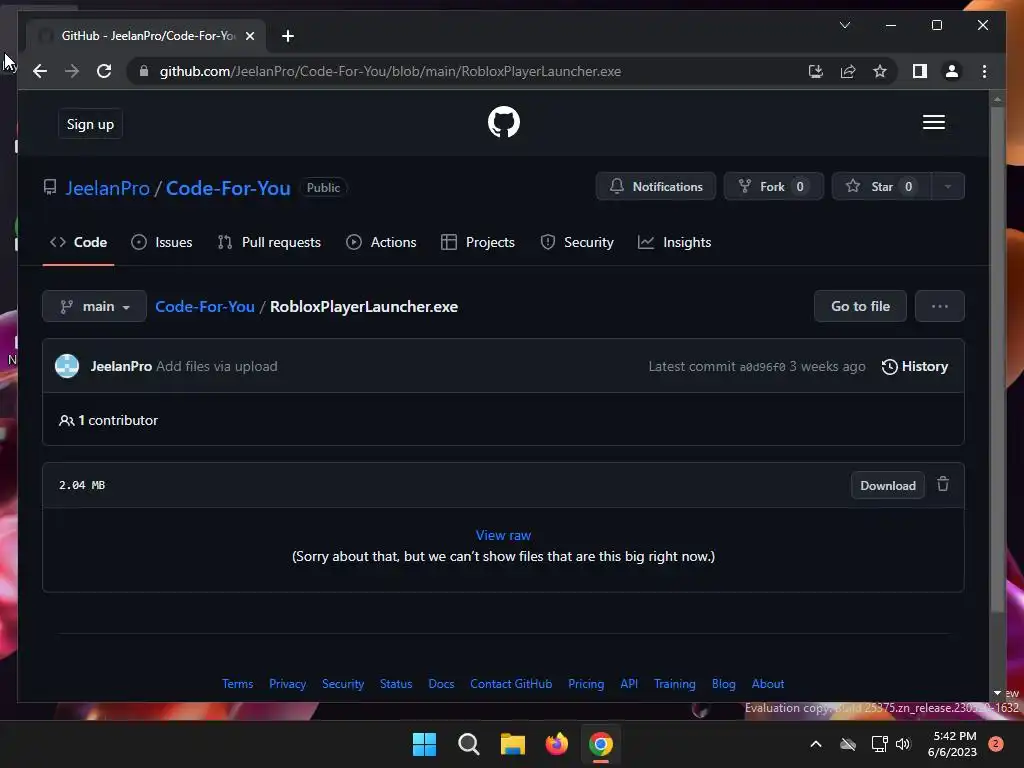The image size is (1024, 768).
Task: Click the Go to file button
Action: pyautogui.click(x=860, y=306)
